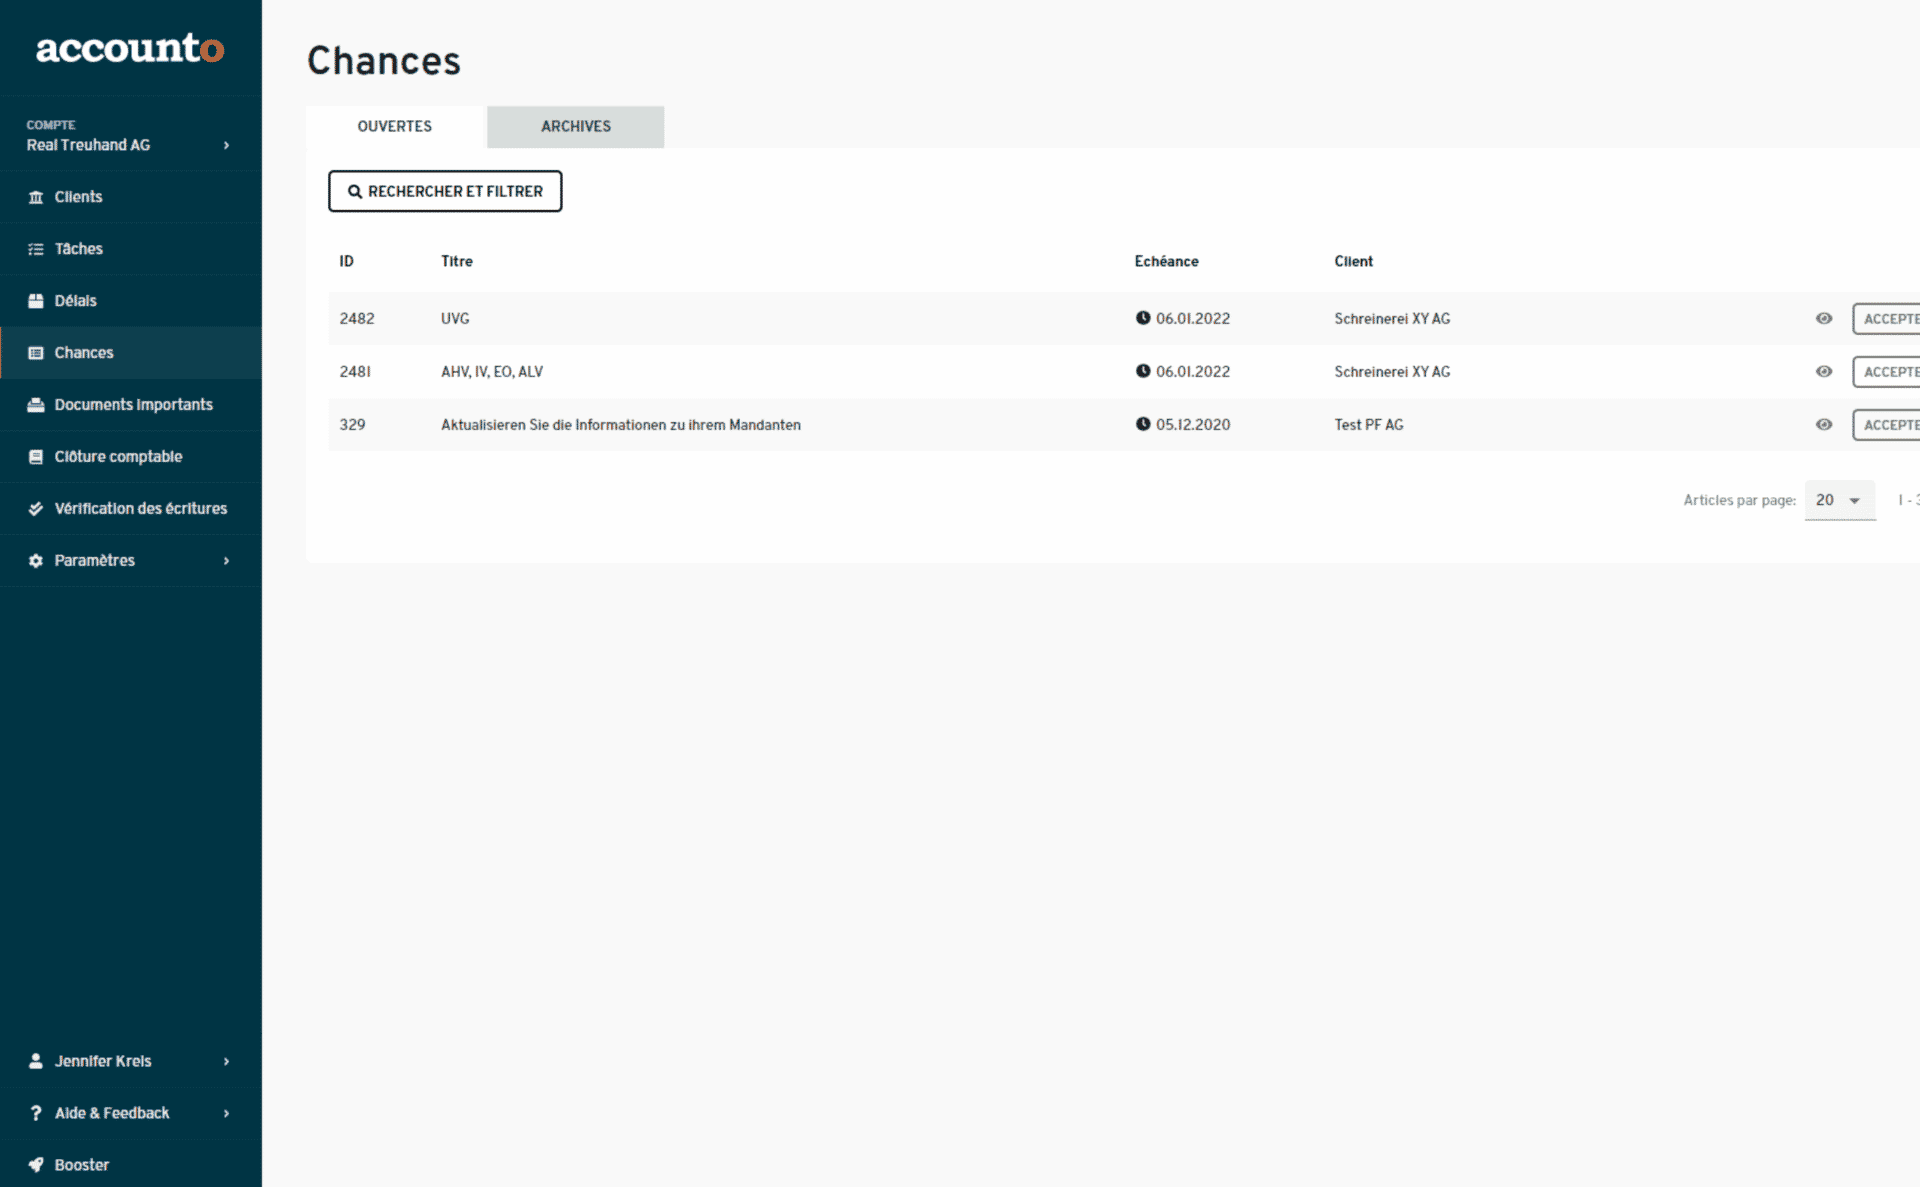The image size is (1920, 1187).
Task: Open Clôture comptable in the sidebar
Action: [131, 457]
